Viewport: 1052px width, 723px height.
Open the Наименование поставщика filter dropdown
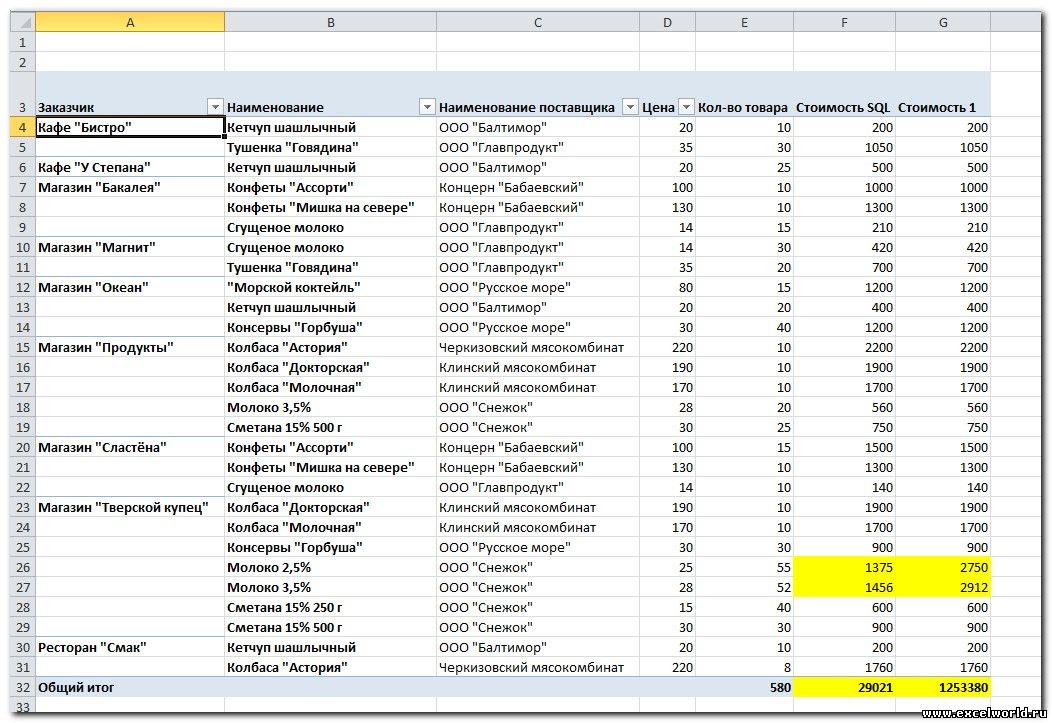click(x=630, y=107)
